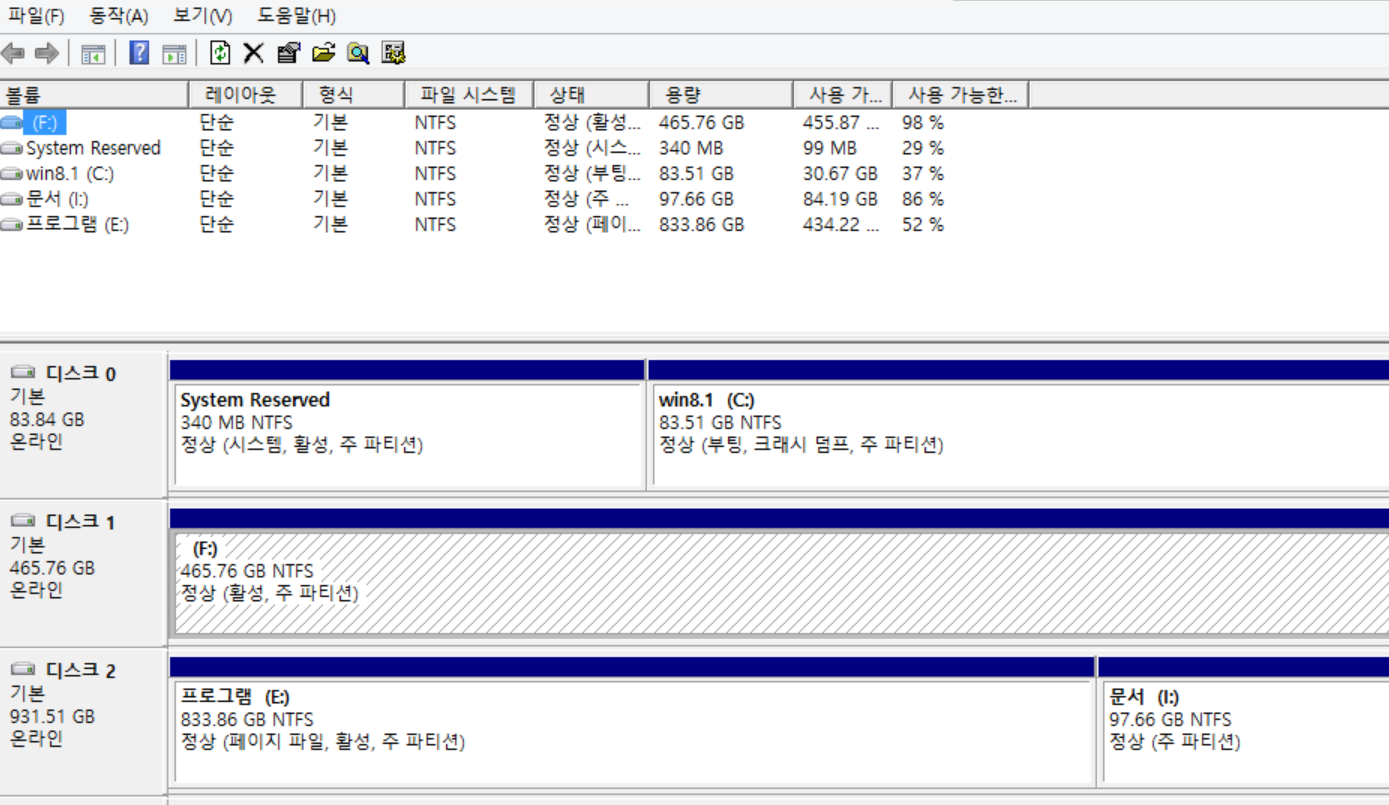This screenshot has width=1389, height=805.
Task: Click the 사용 가능한... column header
Action: 960,95
